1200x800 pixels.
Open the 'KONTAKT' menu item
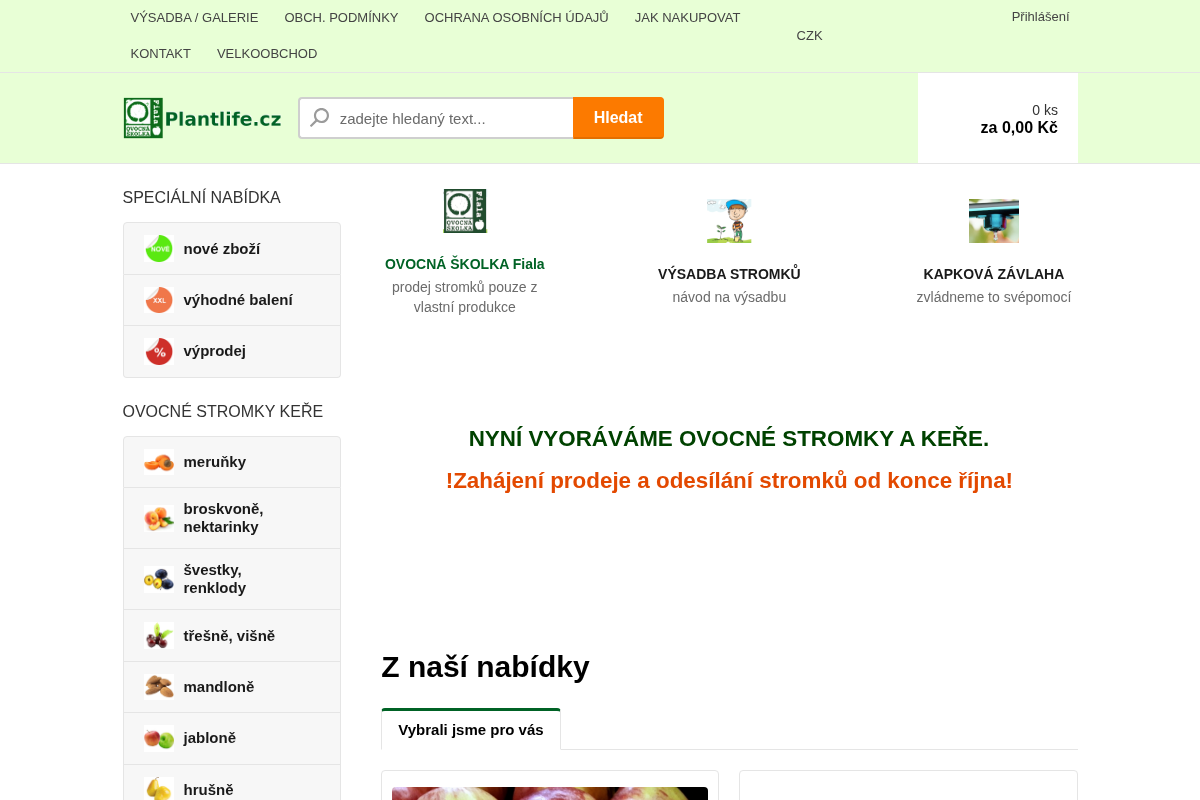161,54
